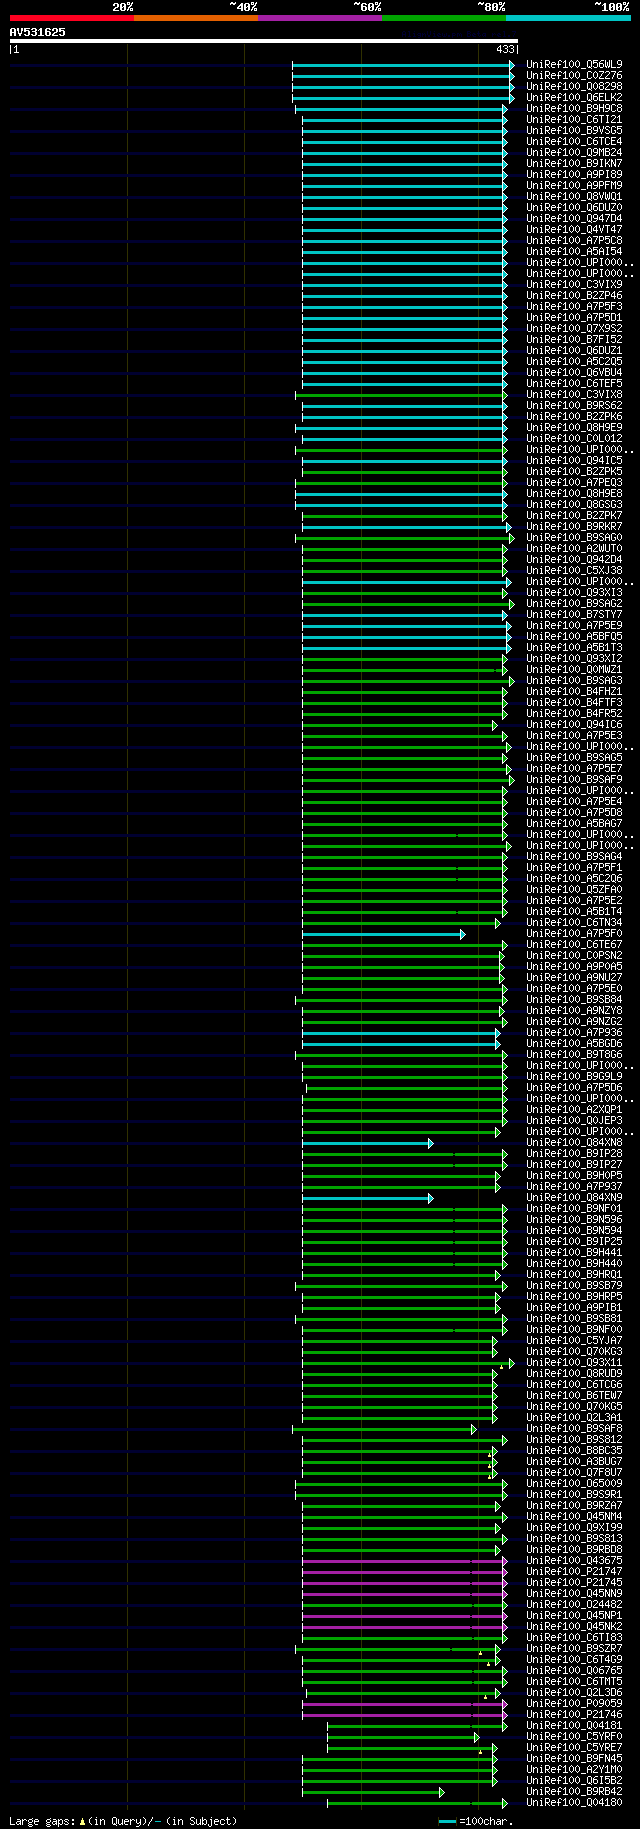Select hit label UniRef100_A5BFQ5
The image size is (640, 1829).
tap(574, 637)
